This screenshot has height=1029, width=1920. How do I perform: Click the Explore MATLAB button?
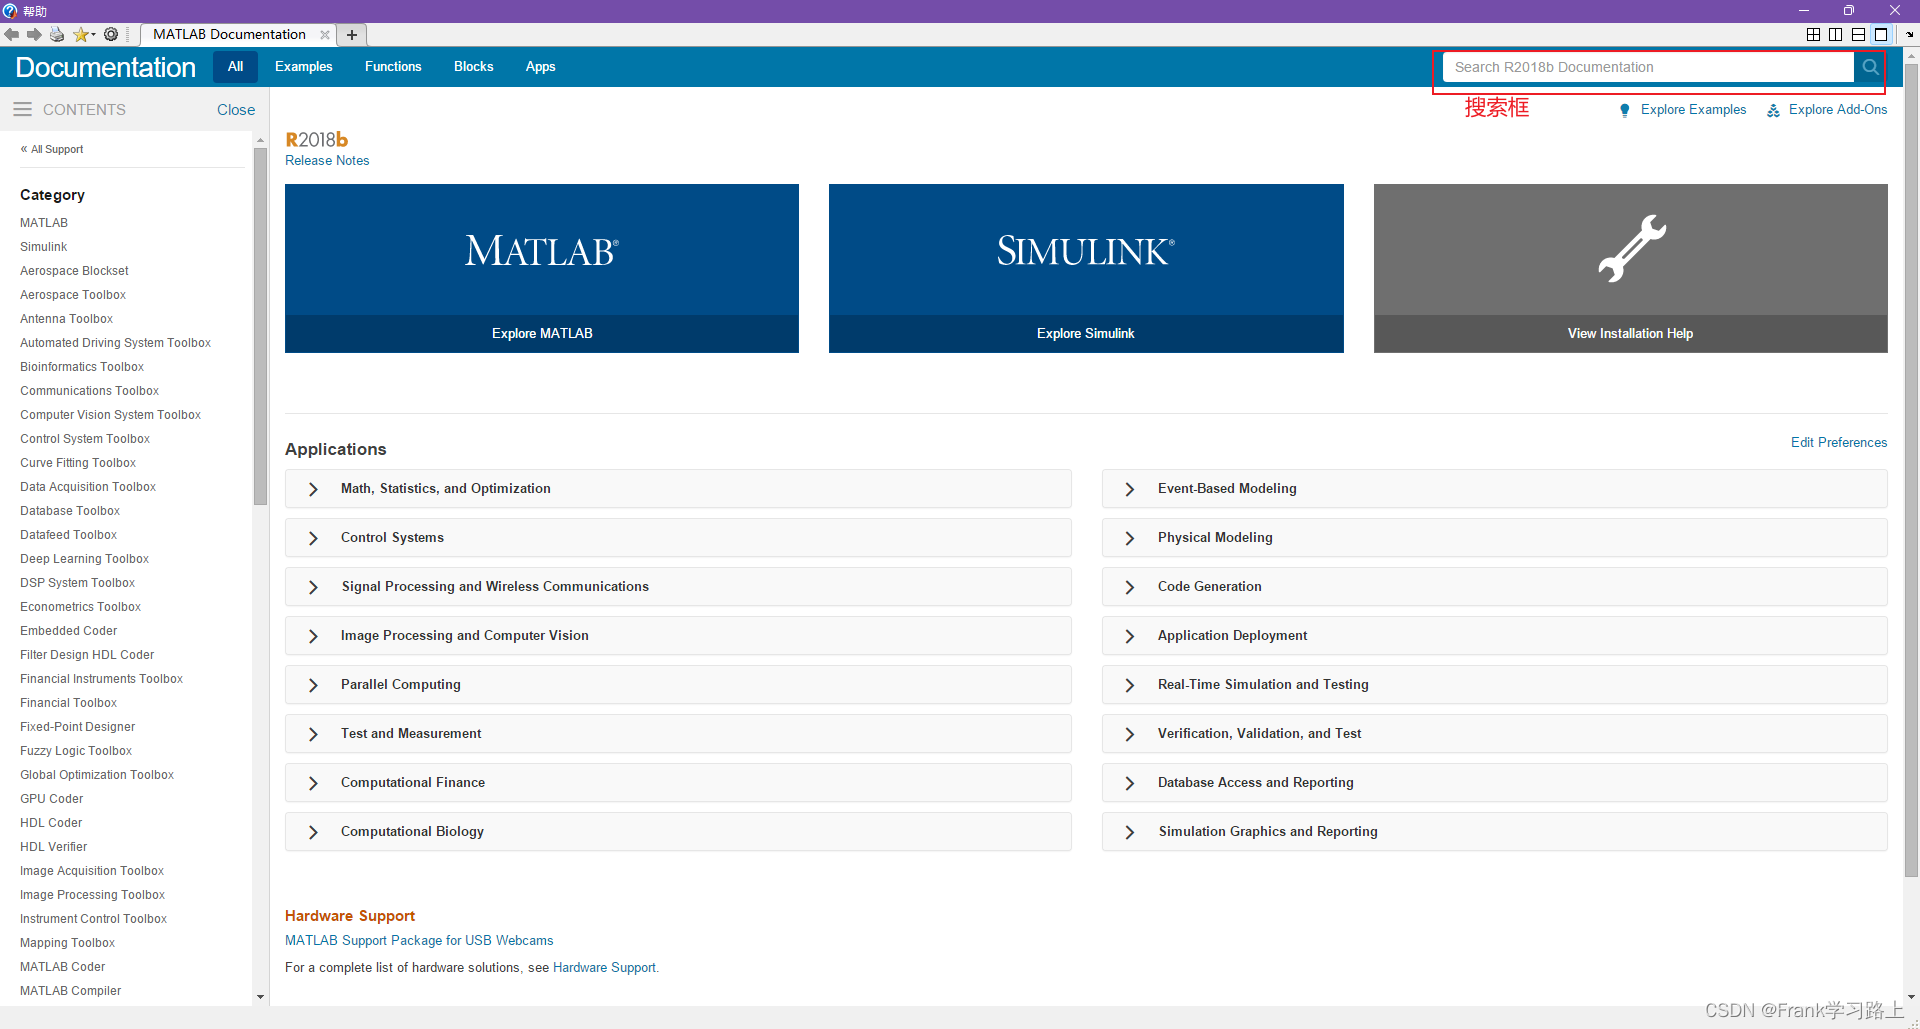542,334
